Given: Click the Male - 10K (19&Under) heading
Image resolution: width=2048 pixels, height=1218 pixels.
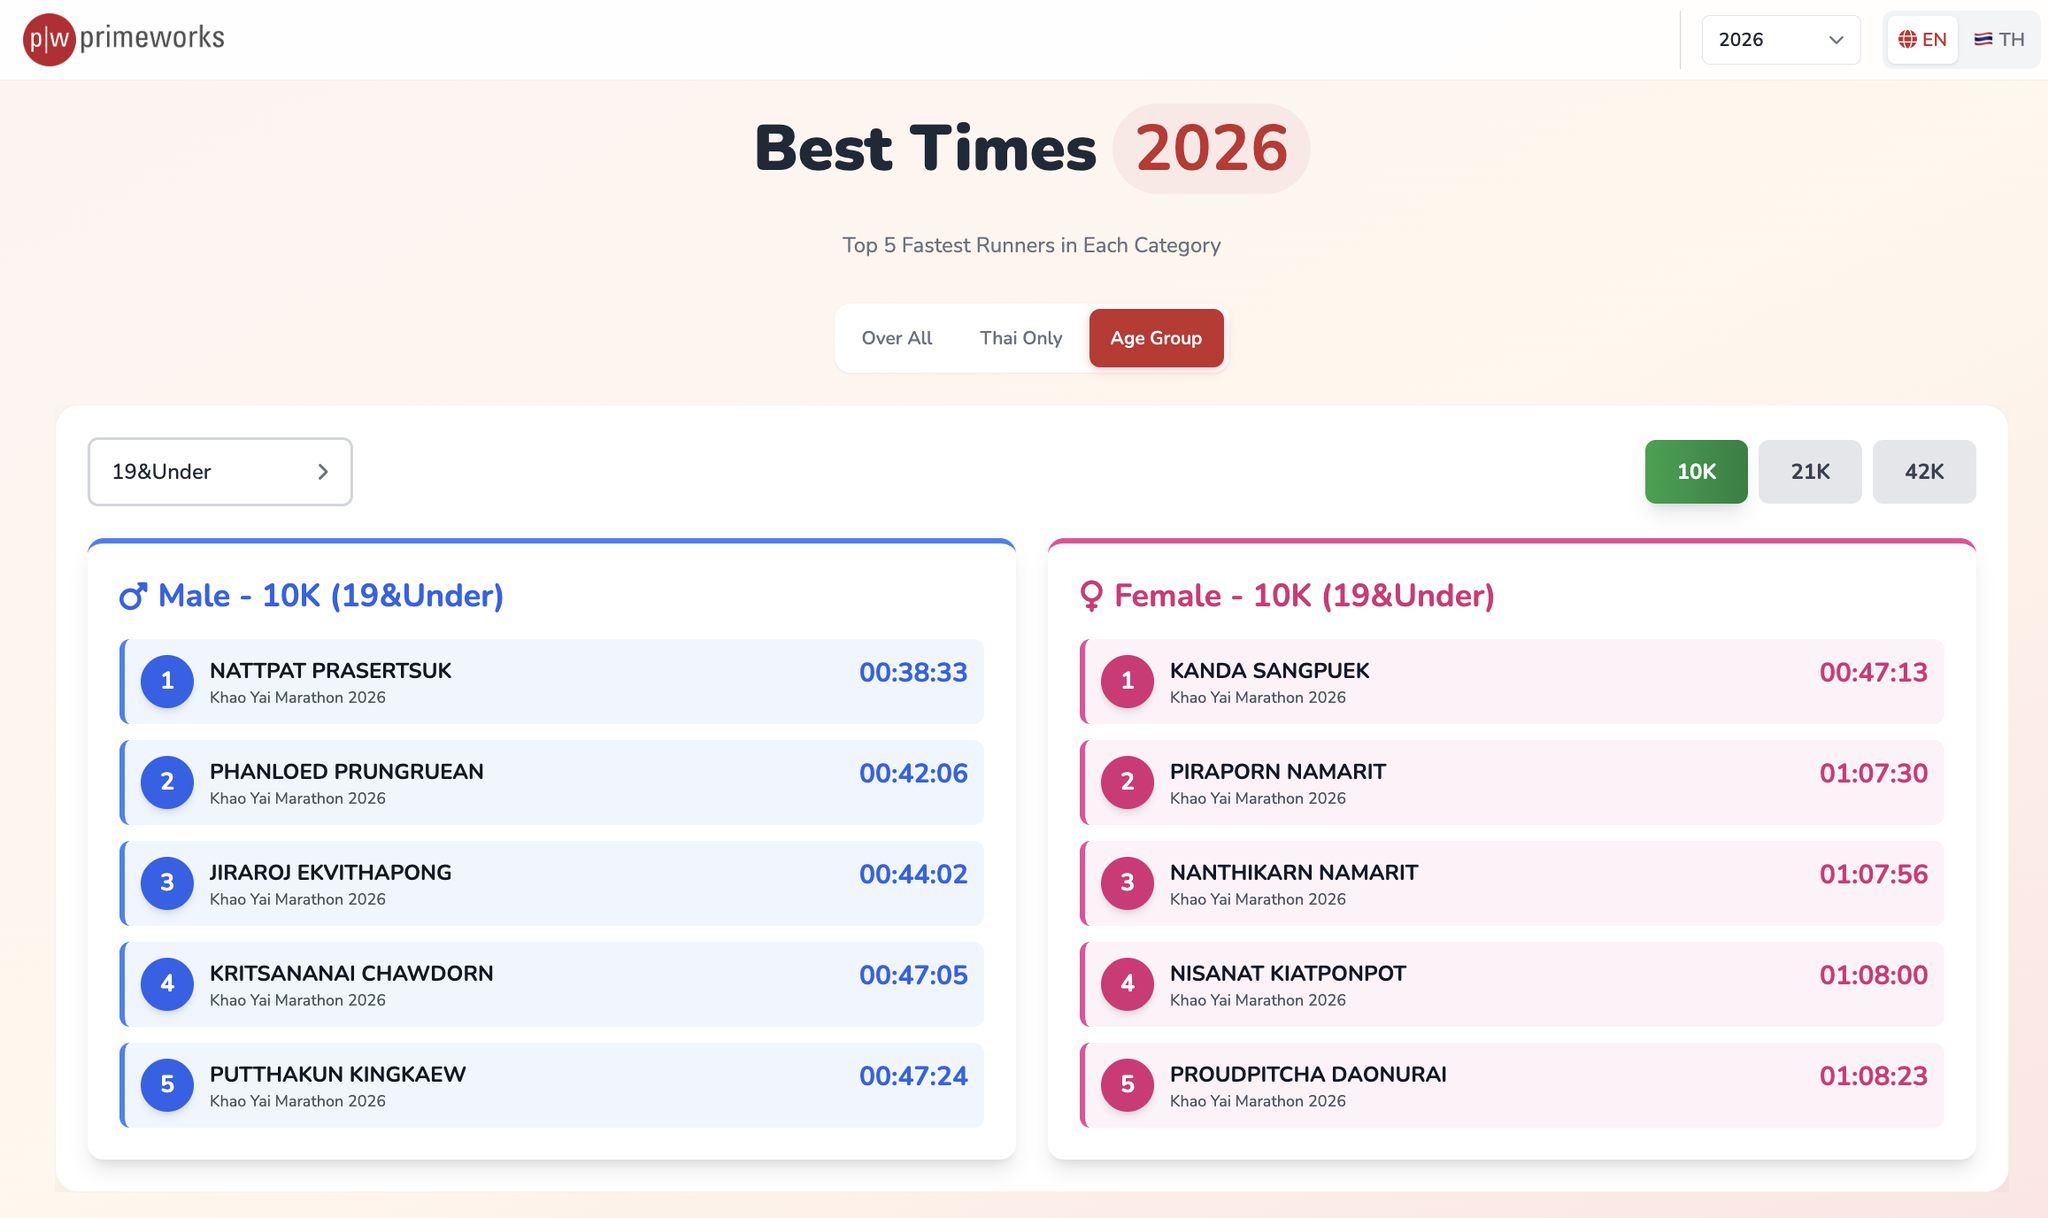Looking at the screenshot, I should [330, 596].
